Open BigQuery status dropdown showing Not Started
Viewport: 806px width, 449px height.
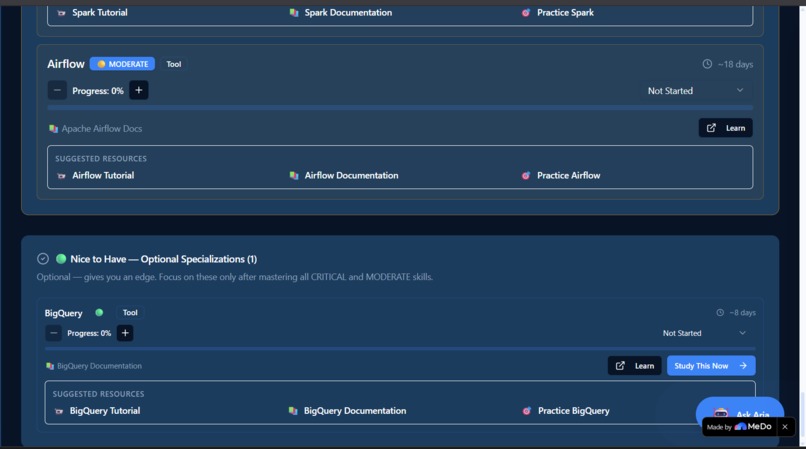point(704,333)
